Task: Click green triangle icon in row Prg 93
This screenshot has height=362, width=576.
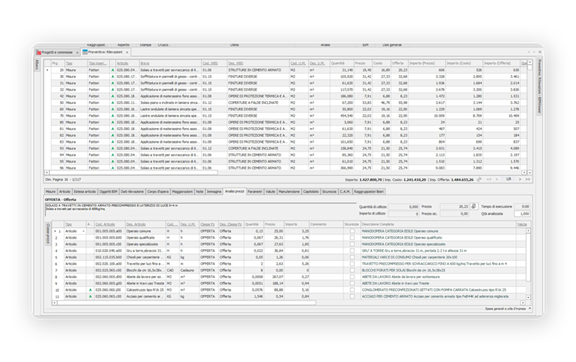Action: 113,148
